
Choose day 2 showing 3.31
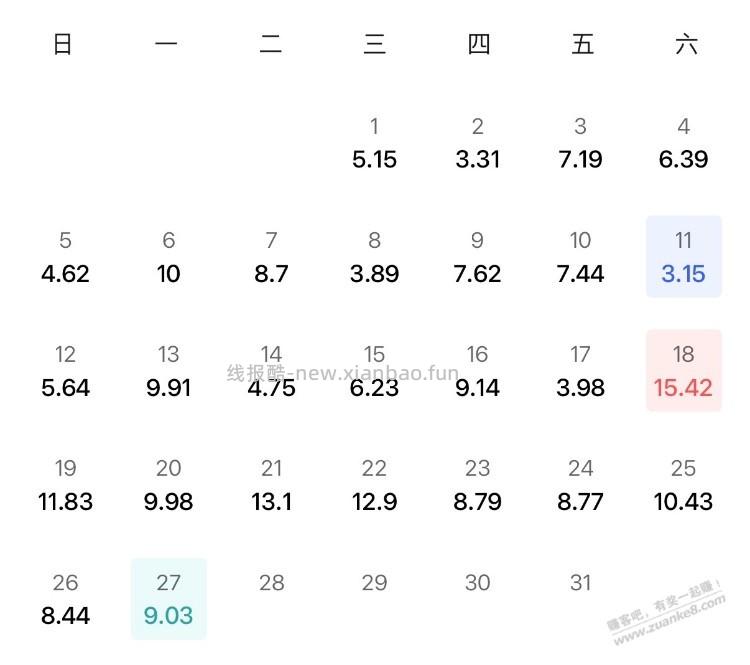pyautogui.click(x=477, y=143)
